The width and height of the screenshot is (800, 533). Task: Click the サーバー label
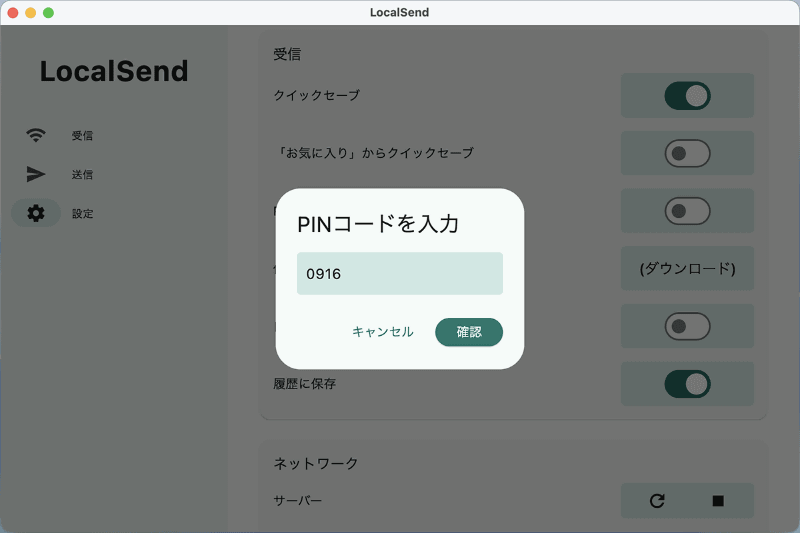pos(298,501)
